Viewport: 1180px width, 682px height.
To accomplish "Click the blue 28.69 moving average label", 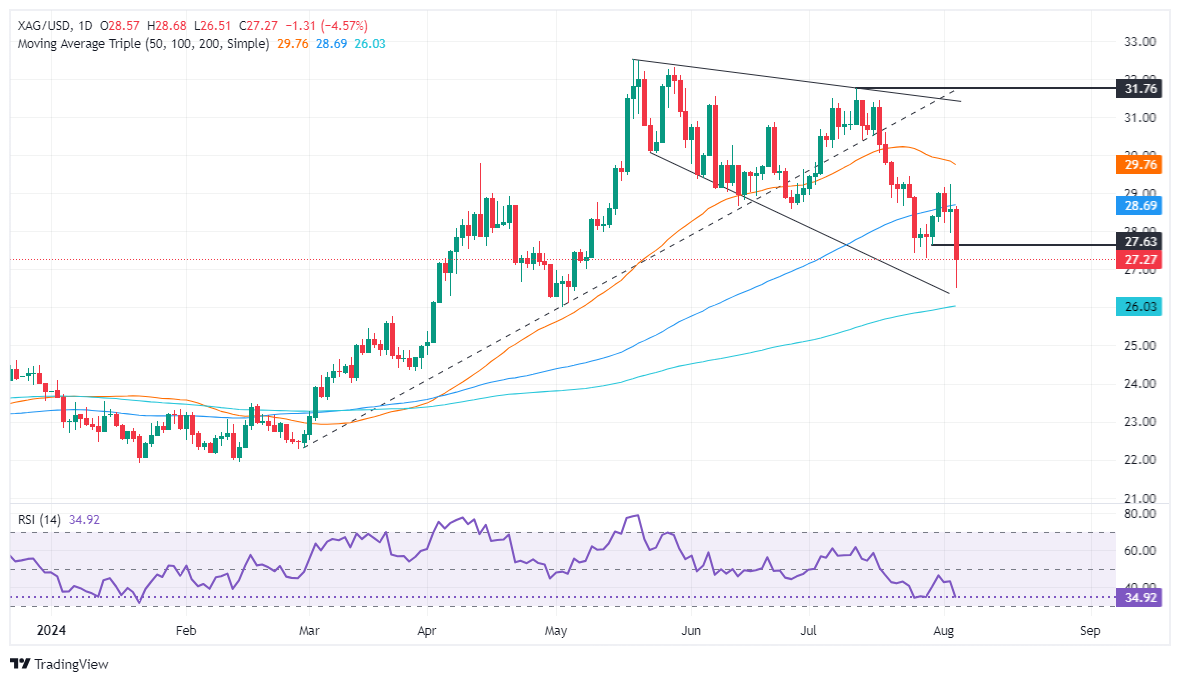I will pos(1139,205).
